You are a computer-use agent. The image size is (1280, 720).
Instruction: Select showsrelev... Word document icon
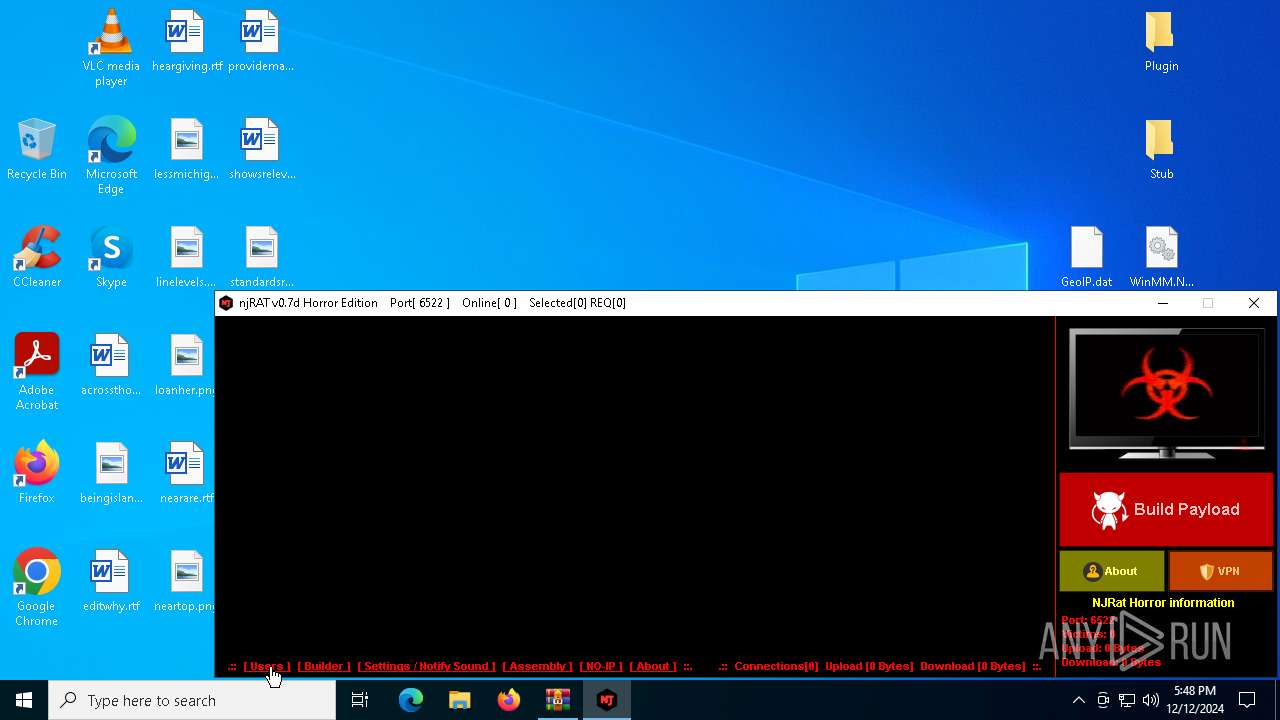[x=261, y=149]
